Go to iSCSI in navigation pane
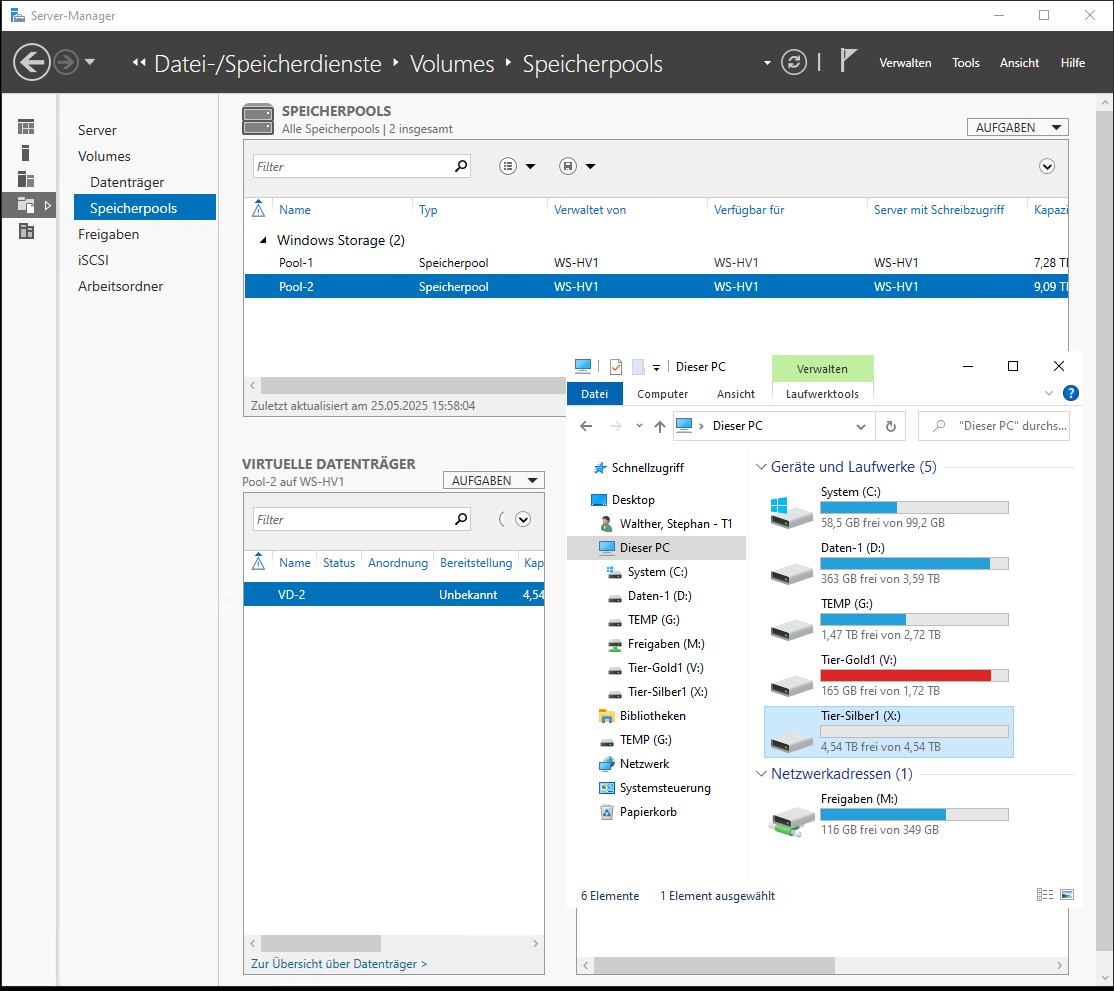Image resolution: width=1114 pixels, height=991 pixels. coord(93,260)
